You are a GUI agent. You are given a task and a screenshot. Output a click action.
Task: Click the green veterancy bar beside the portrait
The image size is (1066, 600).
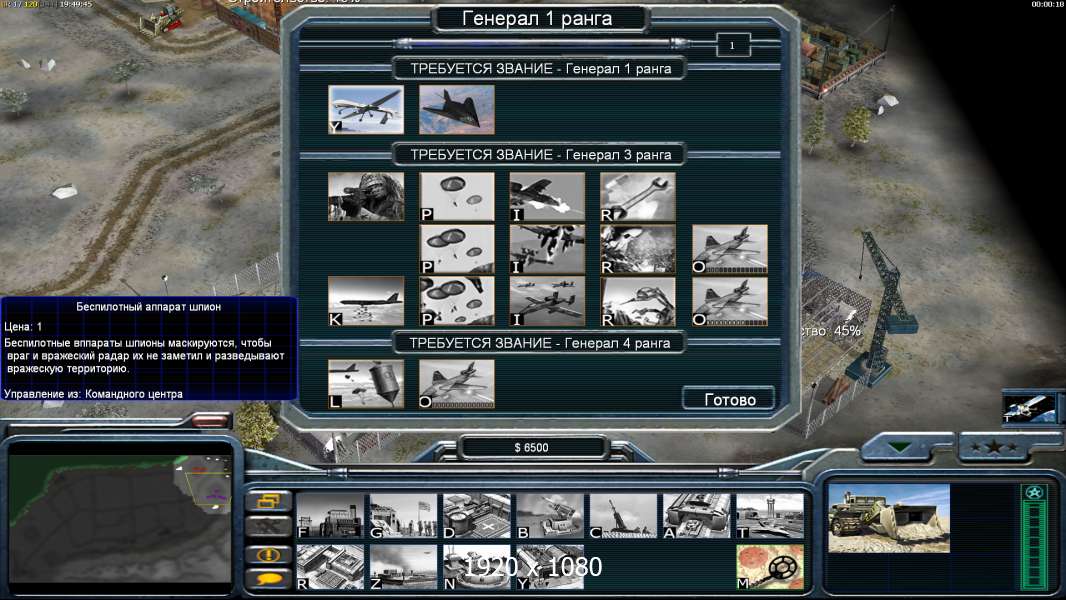pos(1034,536)
